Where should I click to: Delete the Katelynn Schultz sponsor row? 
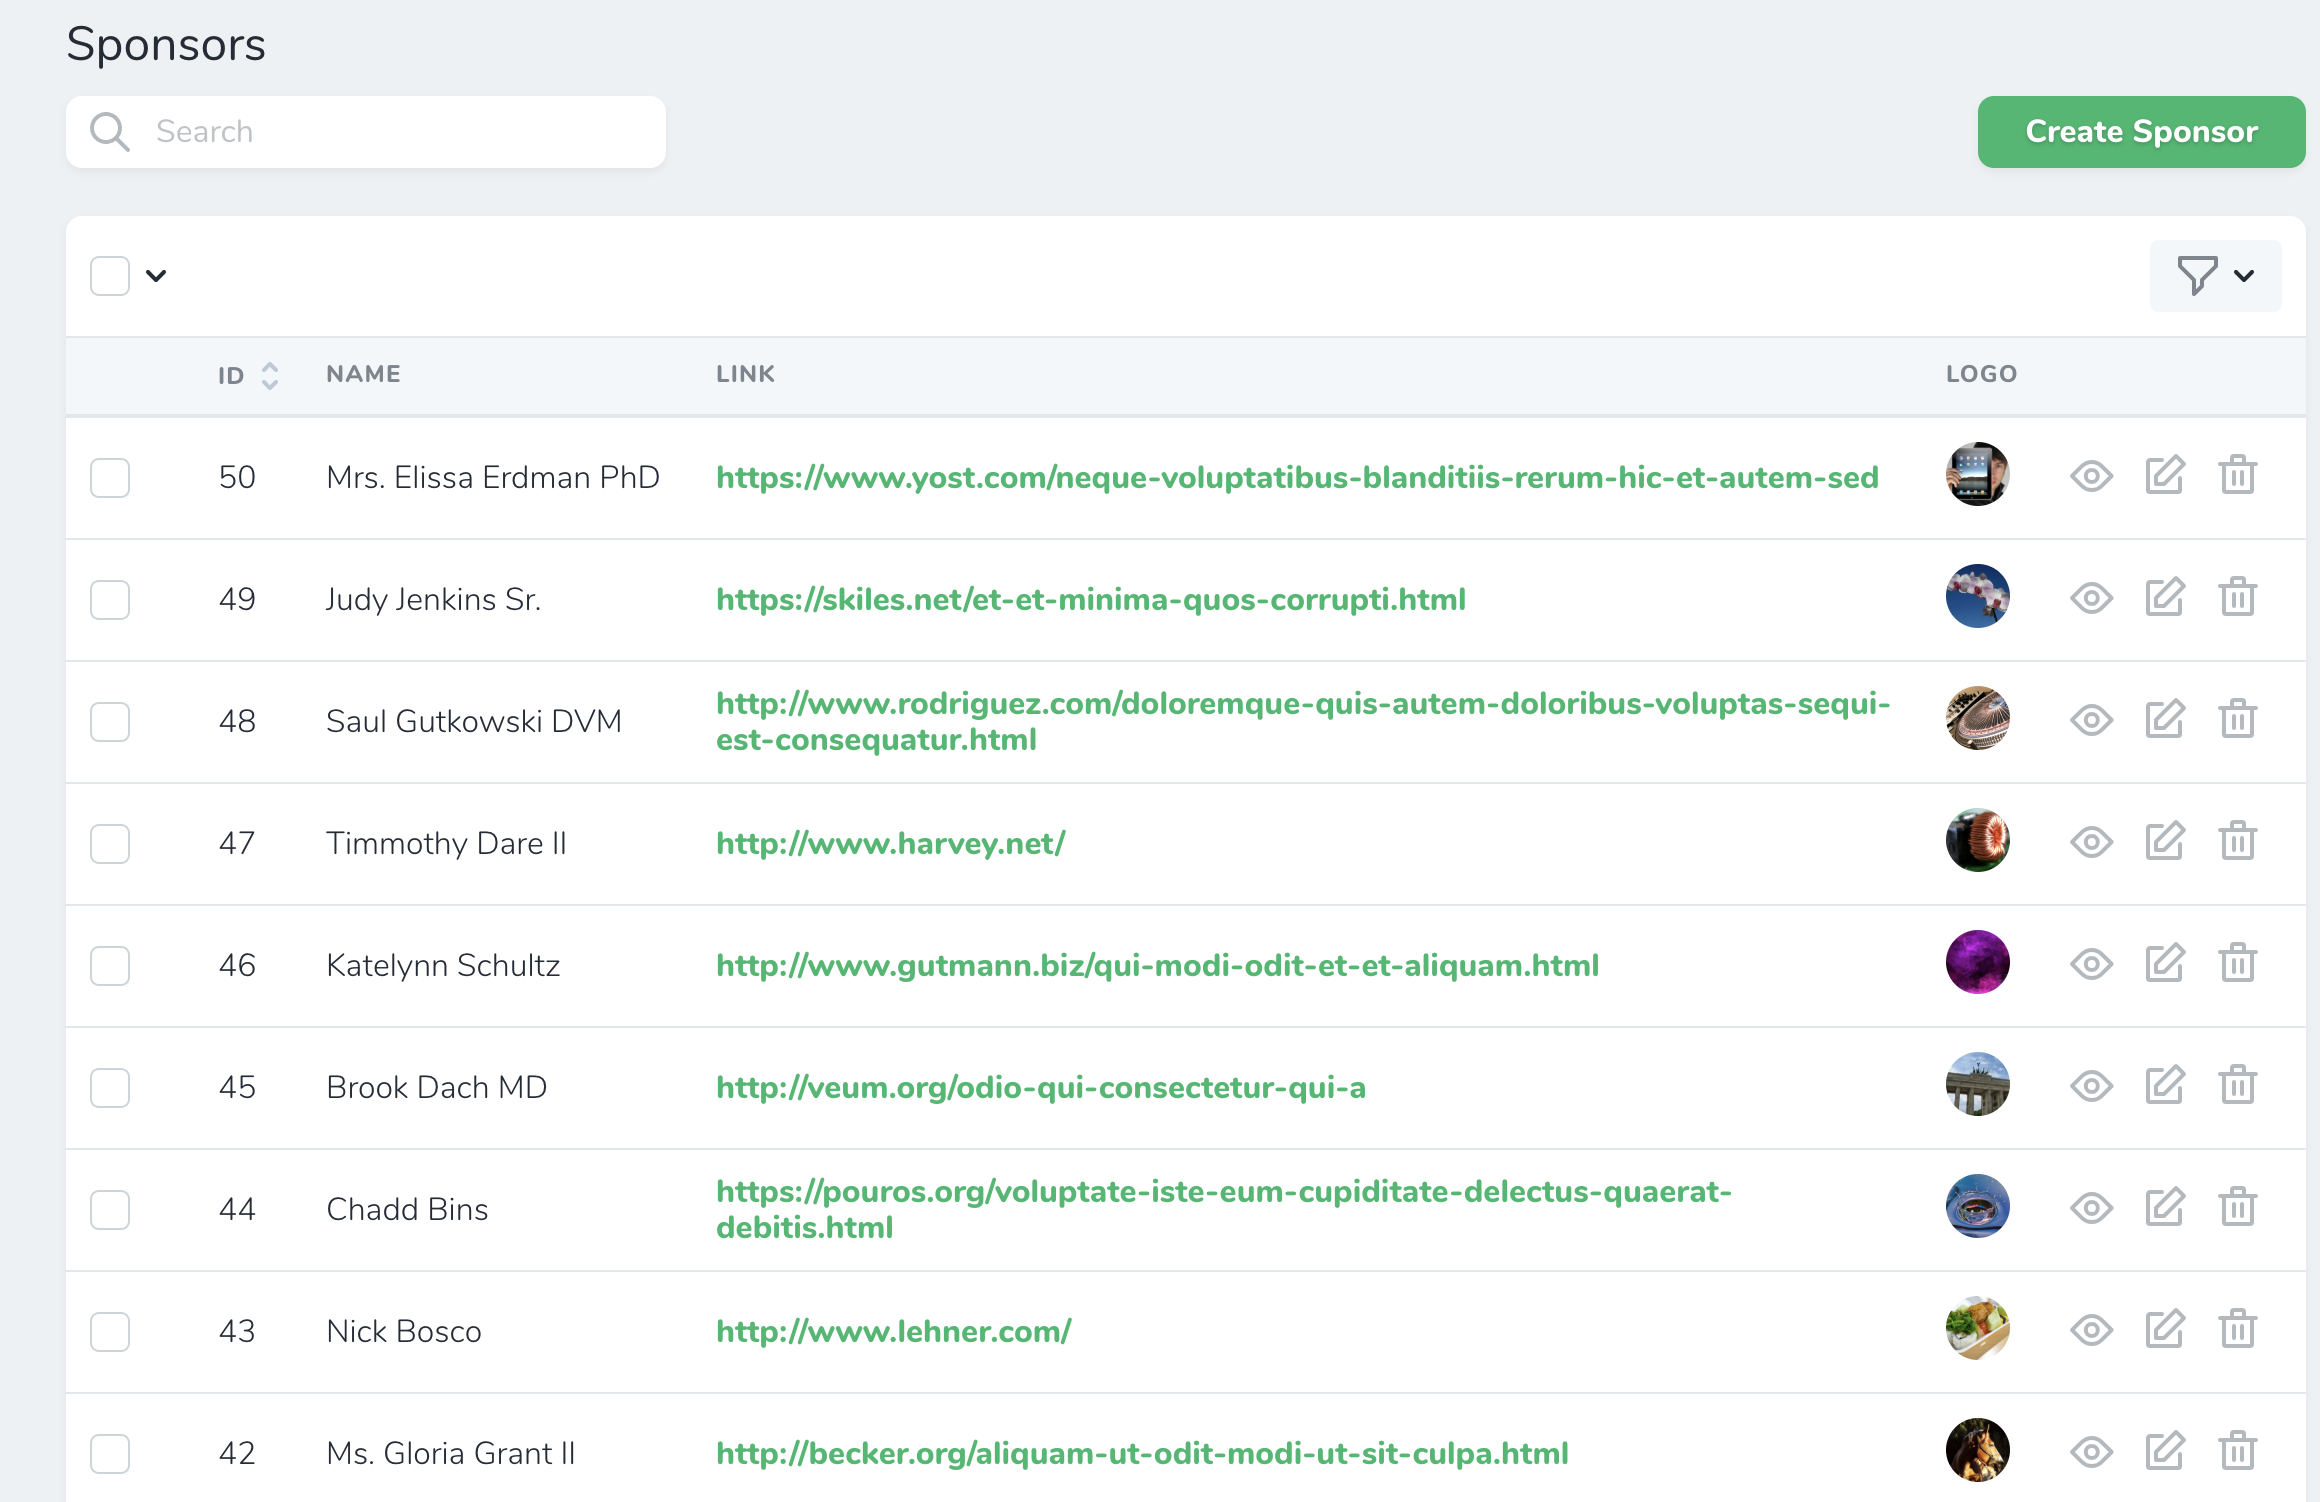[2238, 964]
